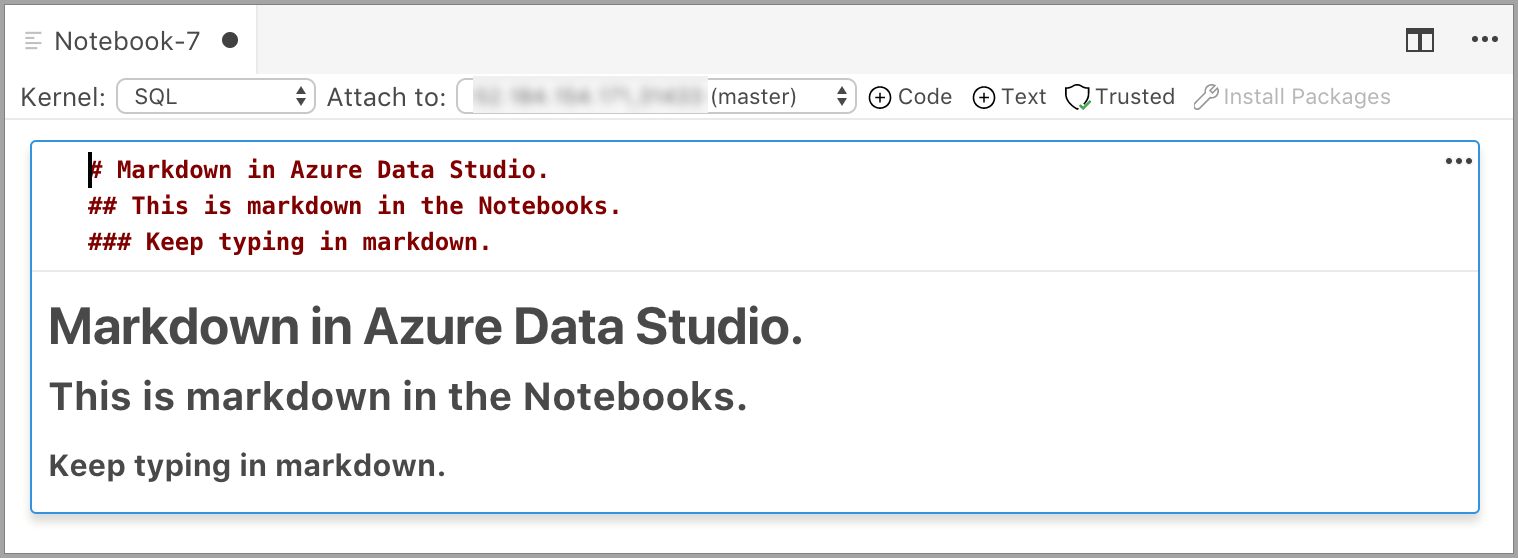Click the rendered 'Markdown in Azure Data Studio.' heading
The height and width of the screenshot is (558, 1518).
426,326
